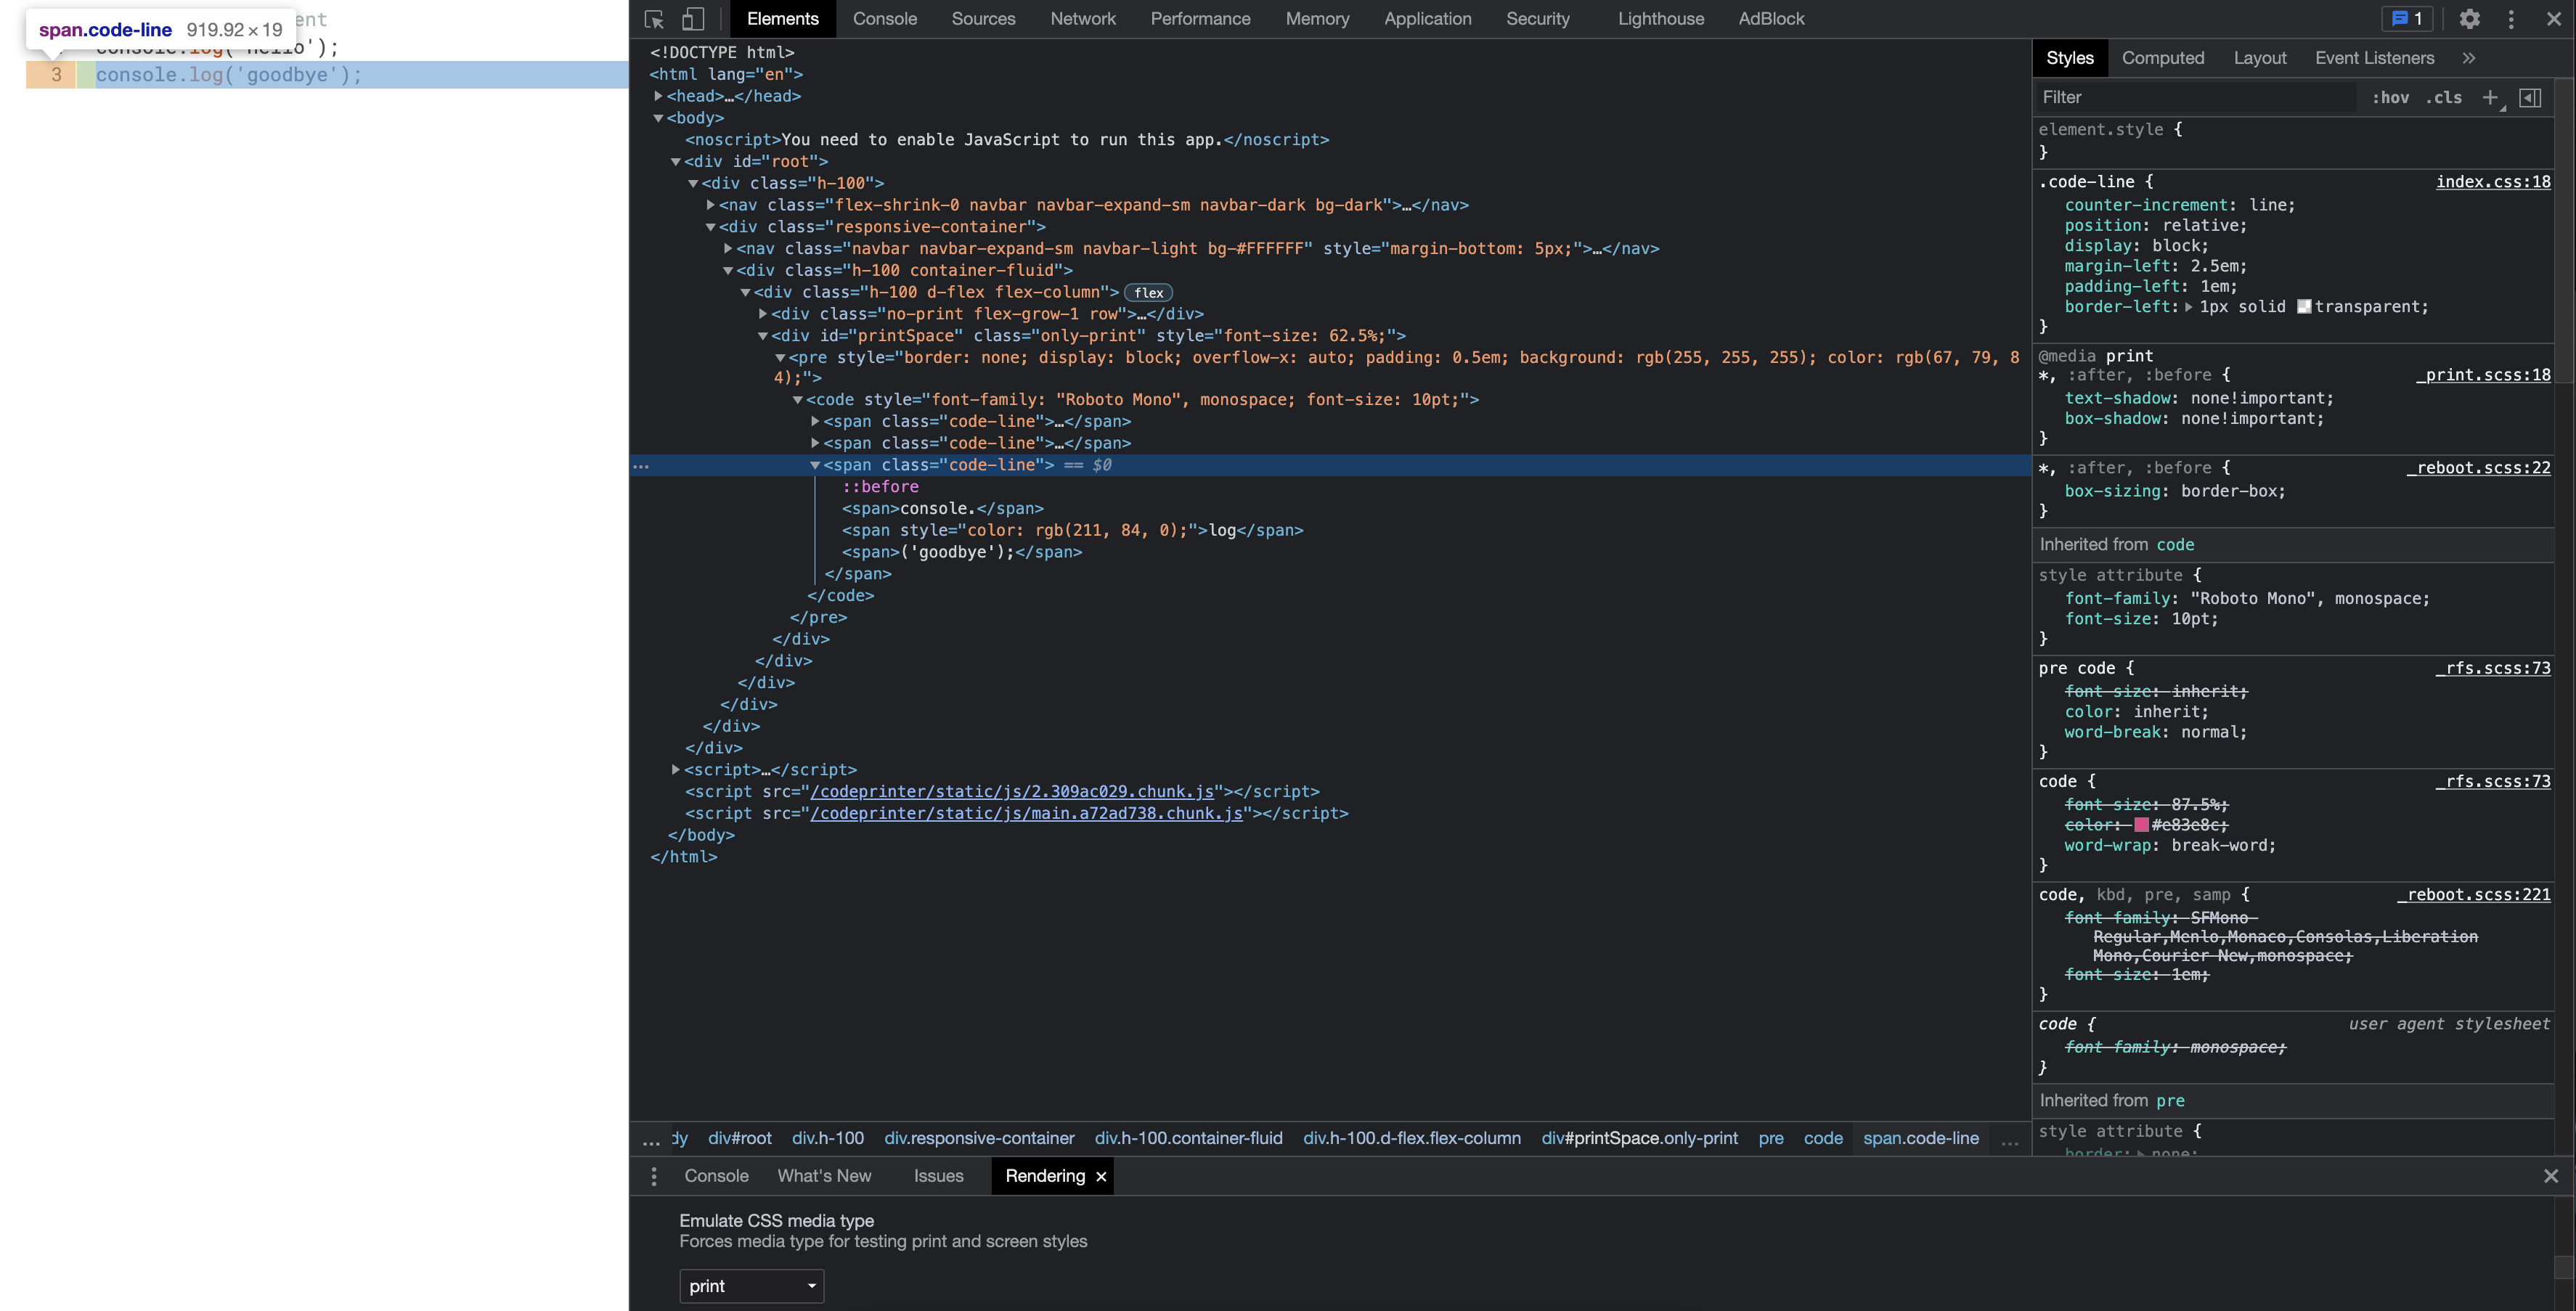Open the Computed styles tab

click(2163, 58)
